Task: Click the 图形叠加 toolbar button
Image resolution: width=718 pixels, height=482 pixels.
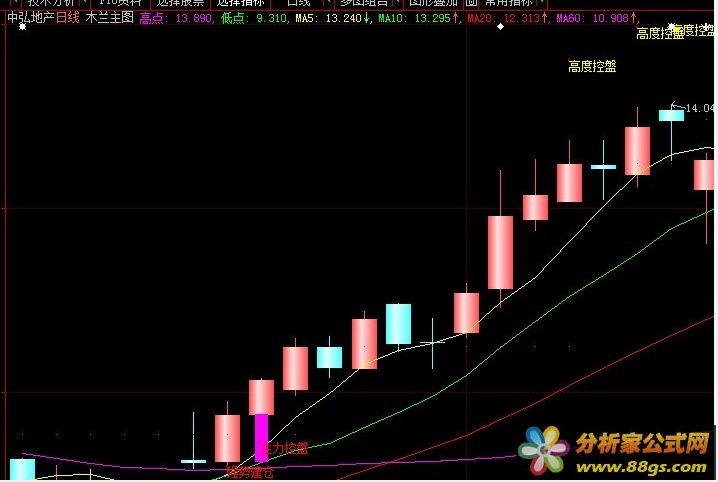Action: tap(433, 3)
